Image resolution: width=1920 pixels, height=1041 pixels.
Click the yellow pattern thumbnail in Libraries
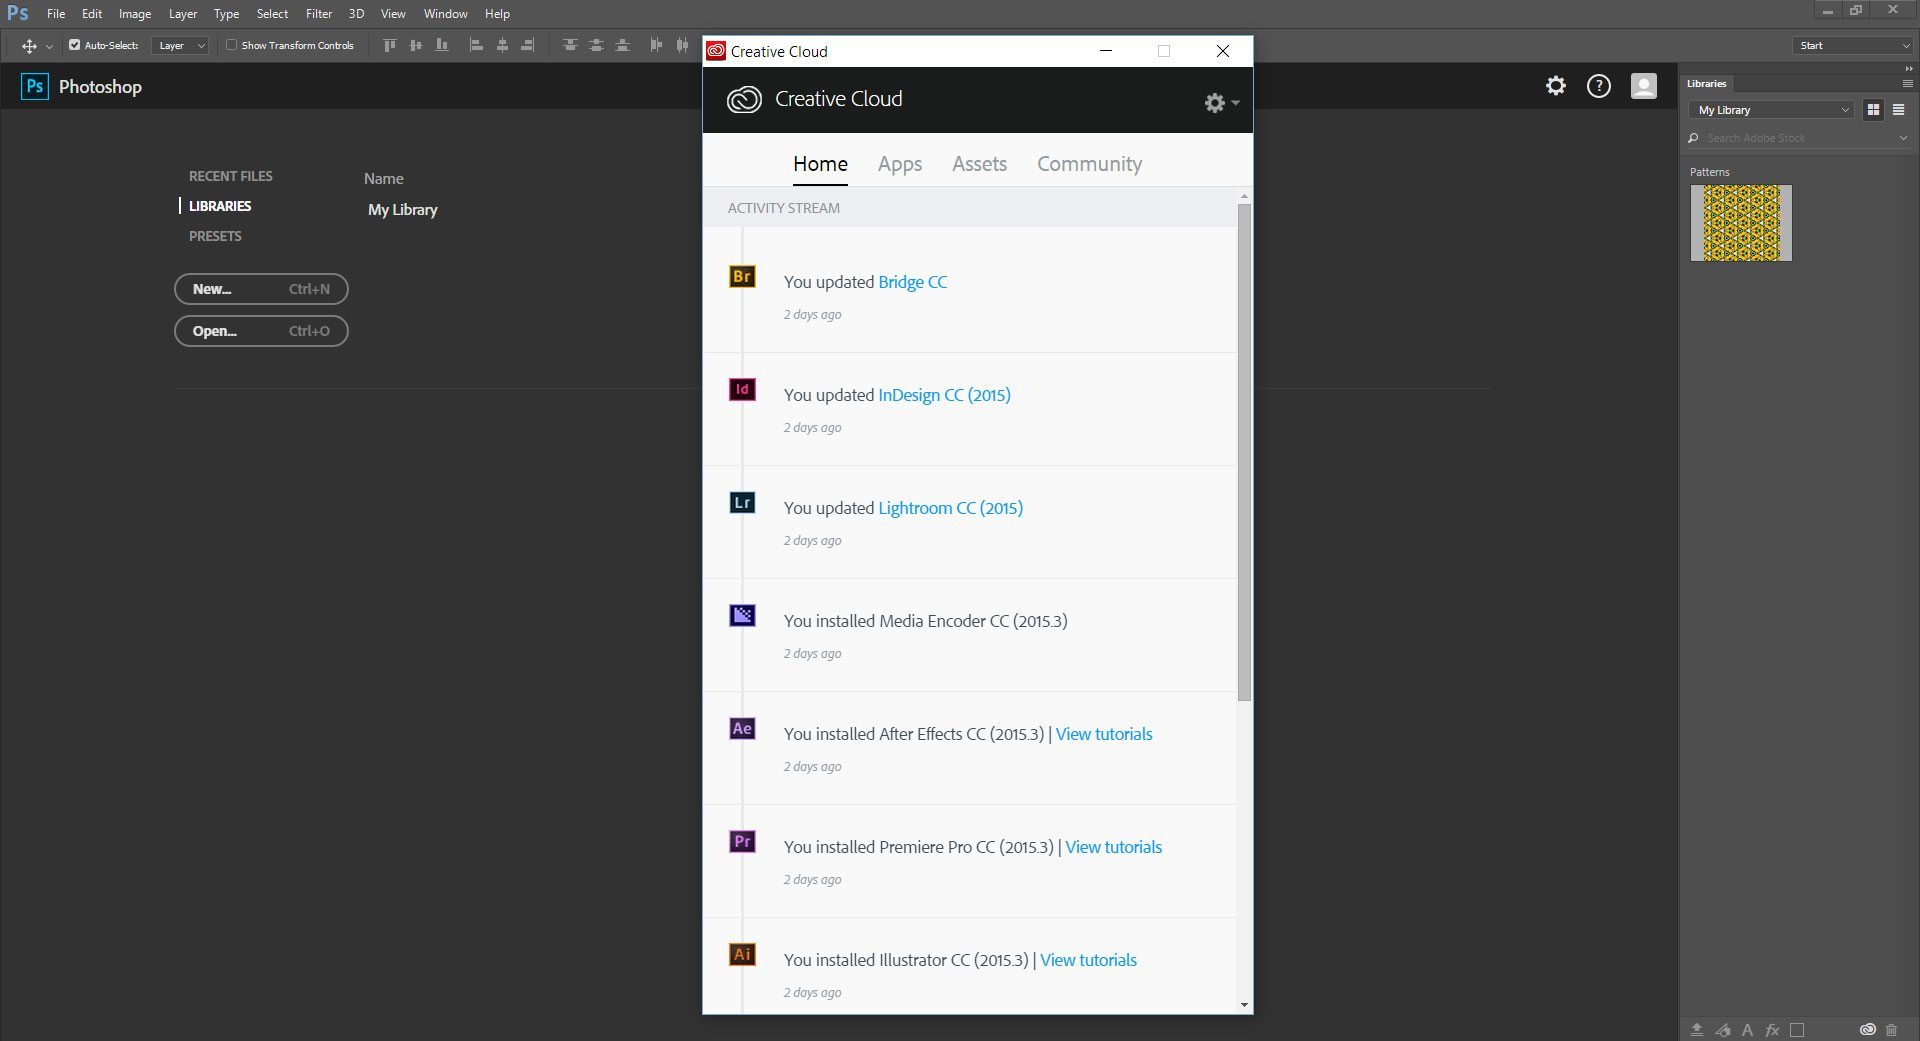point(1741,223)
